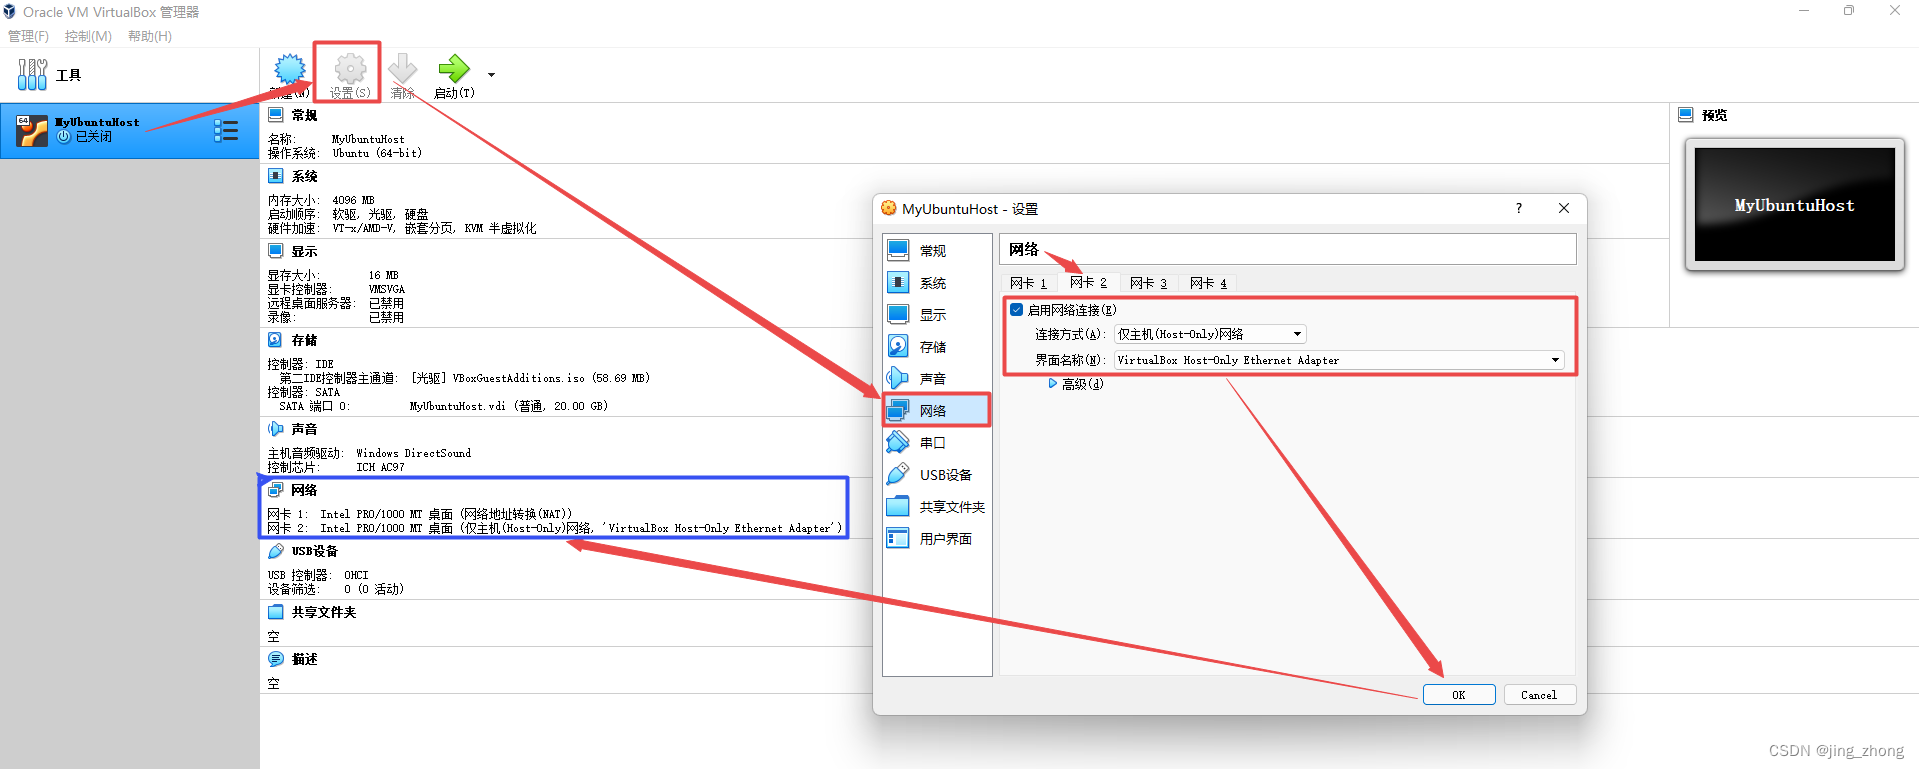
Task: Open the start-mode dropdown arrow beside 启动
Action: [491, 75]
